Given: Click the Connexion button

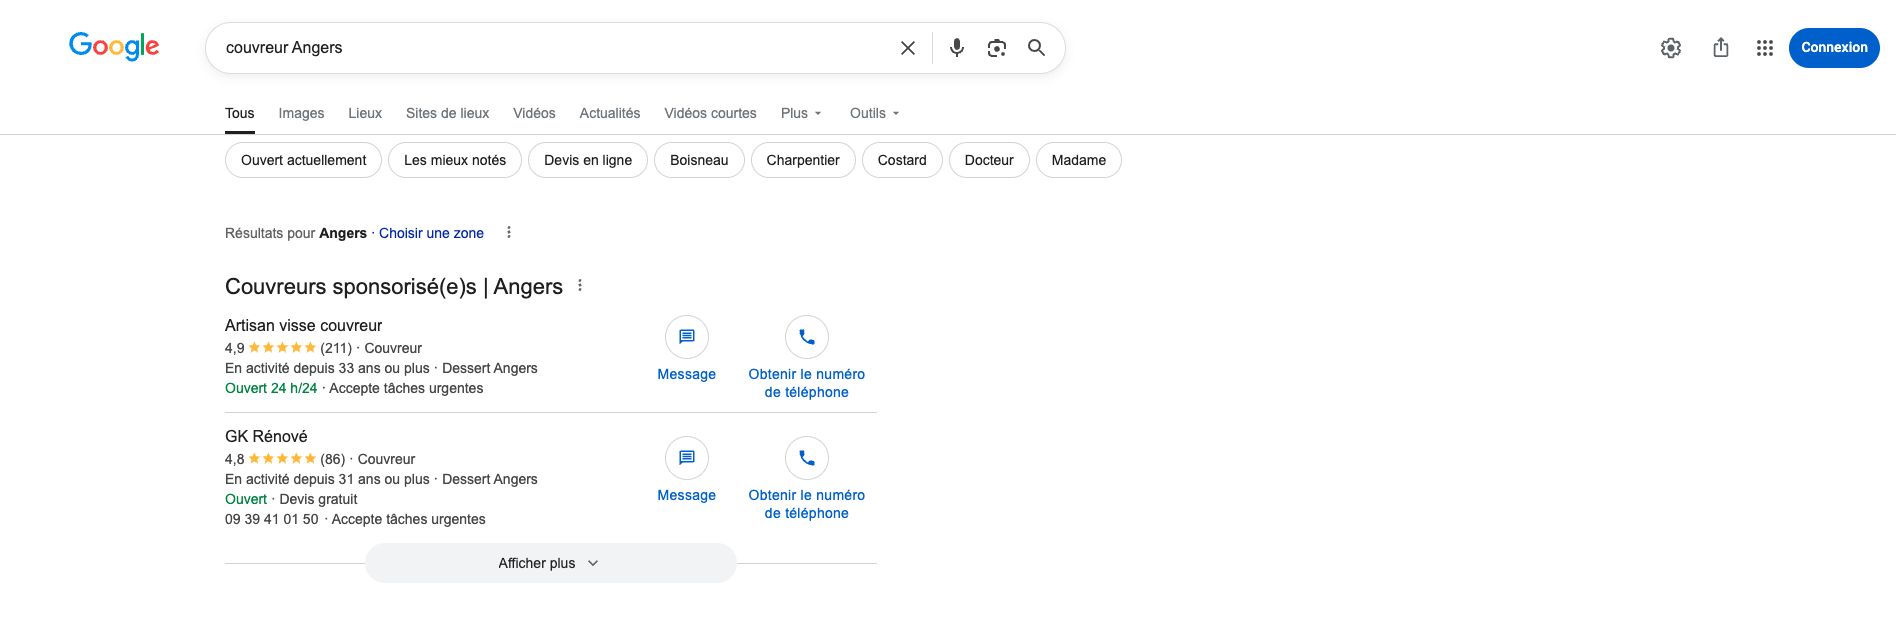Looking at the screenshot, I should [x=1834, y=48].
